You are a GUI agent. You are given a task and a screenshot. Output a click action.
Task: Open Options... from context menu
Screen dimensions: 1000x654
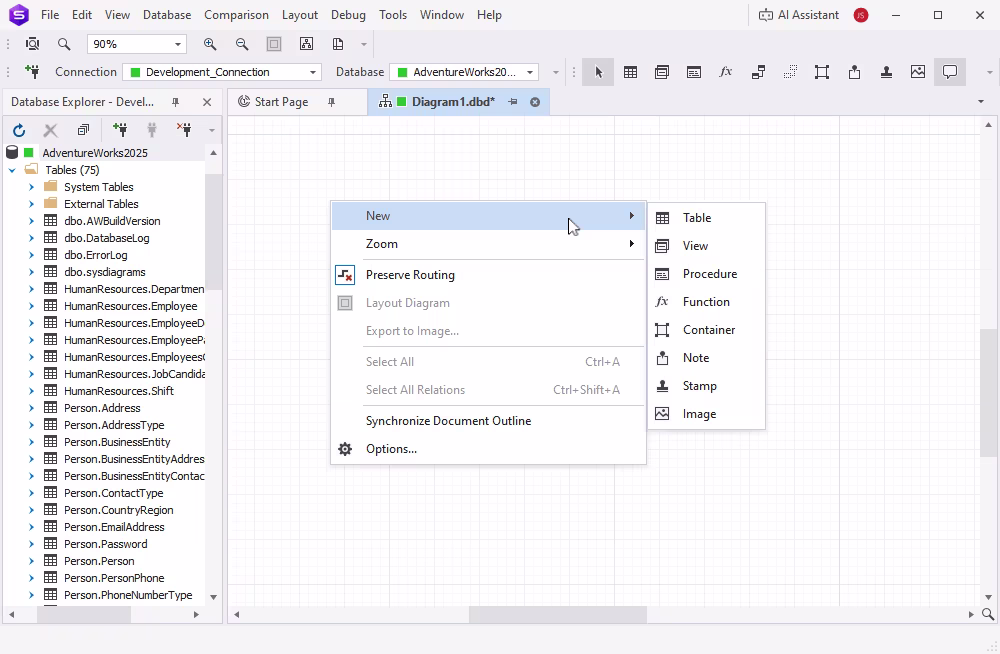[489, 449]
